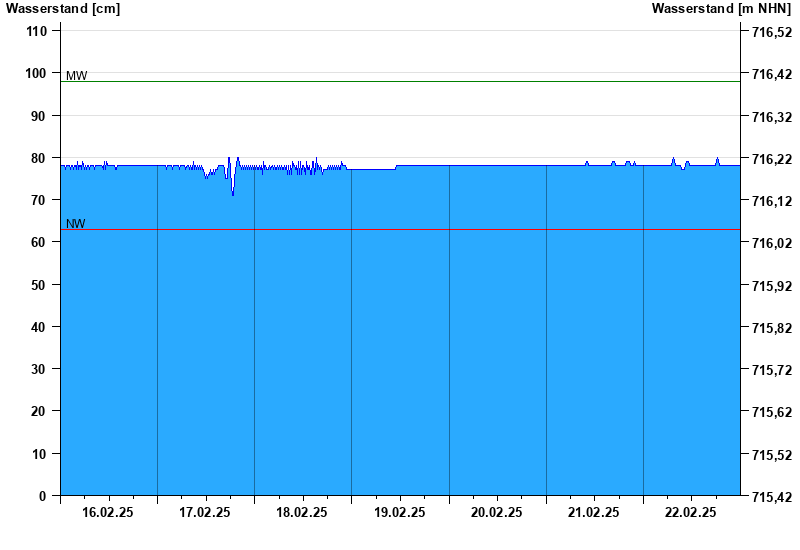Select the 19.02.25 date label
800x550 pixels.
pyautogui.click(x=399, y=512)
